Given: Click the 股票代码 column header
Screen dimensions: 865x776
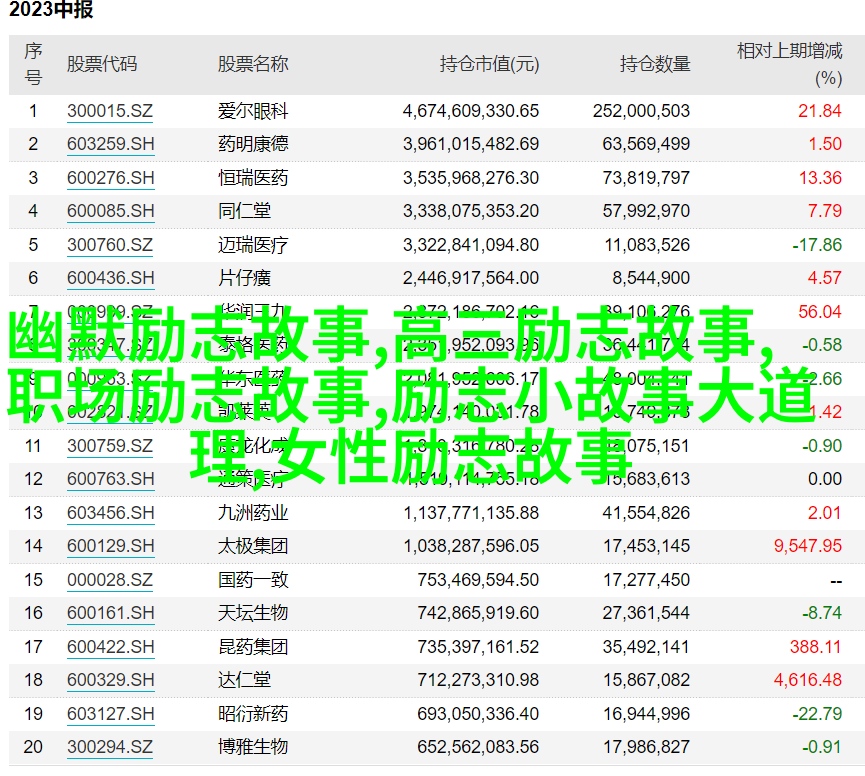Looking at the screenshot, I should 102,64.
